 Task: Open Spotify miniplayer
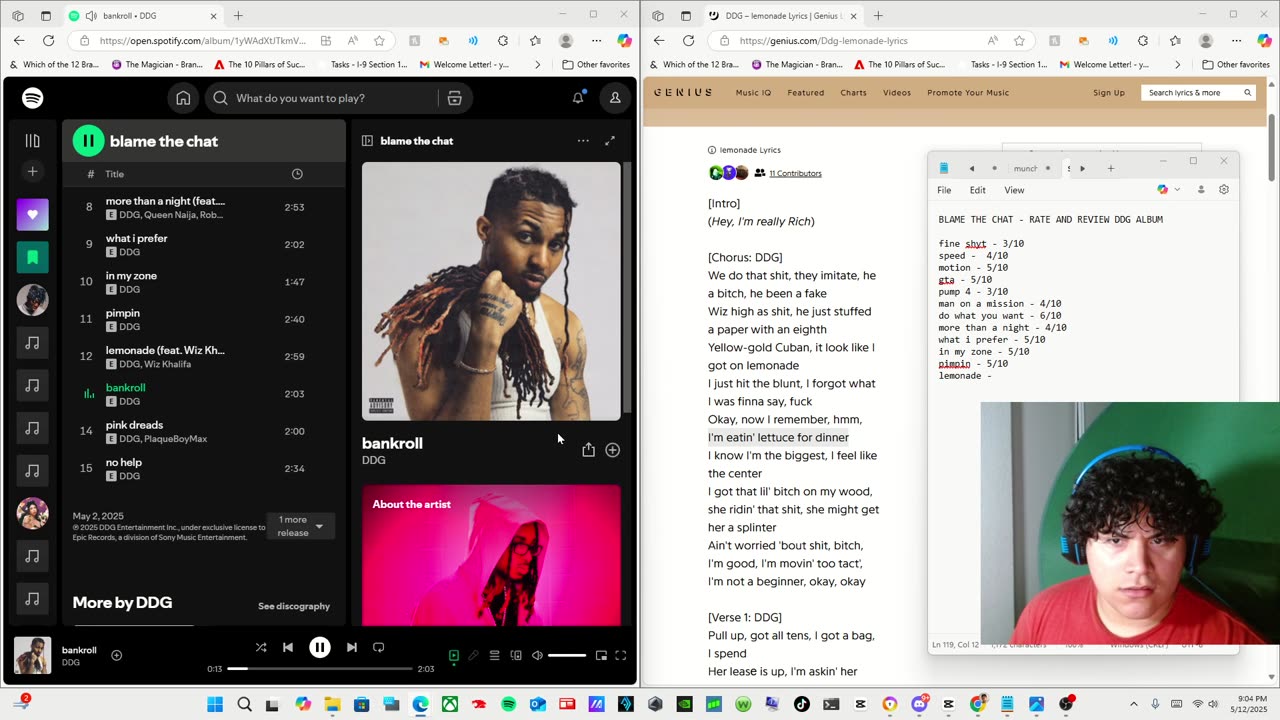pyautogui.click(x=601, y=656)
